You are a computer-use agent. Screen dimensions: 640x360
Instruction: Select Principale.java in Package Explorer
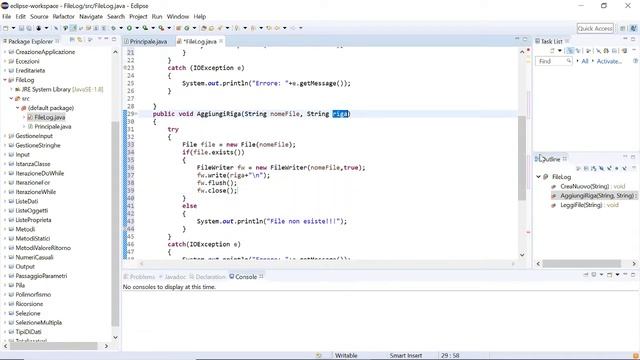[53, 127]
